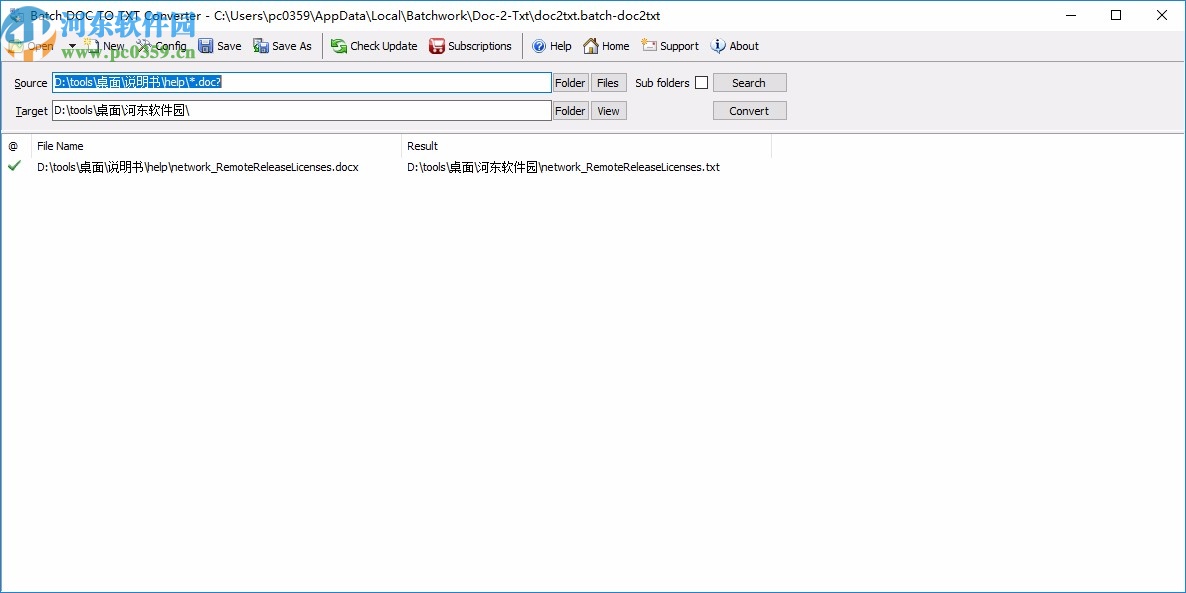Viewport: 1186px width, 593px height.
Task: Go to the program Home page
Action: pyautogui.click(x=606, y=46)
